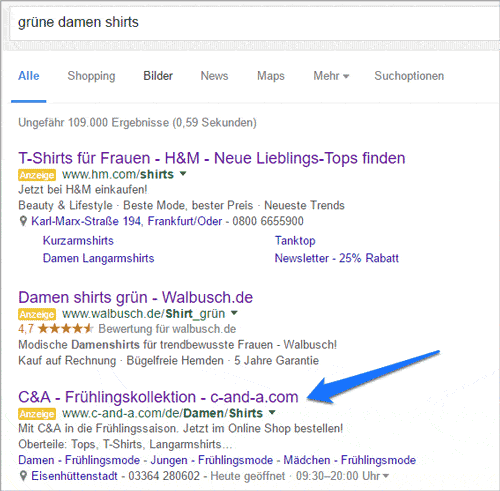Click the map pin icon beside Eisenhüttenstadt
Image resolution: width=500 pixels, height=491 pixels.
[23, 476]
